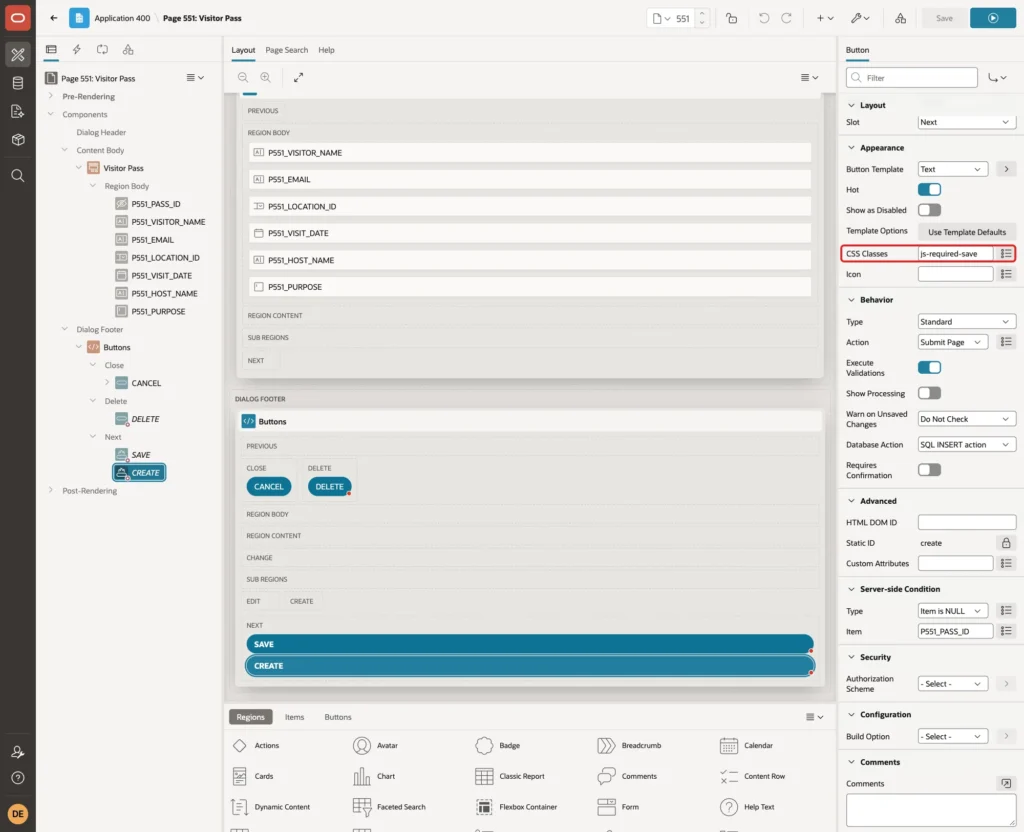Select the gallery Regions tab
This screenshot has height=832, width=1024.
pos(250,717)
